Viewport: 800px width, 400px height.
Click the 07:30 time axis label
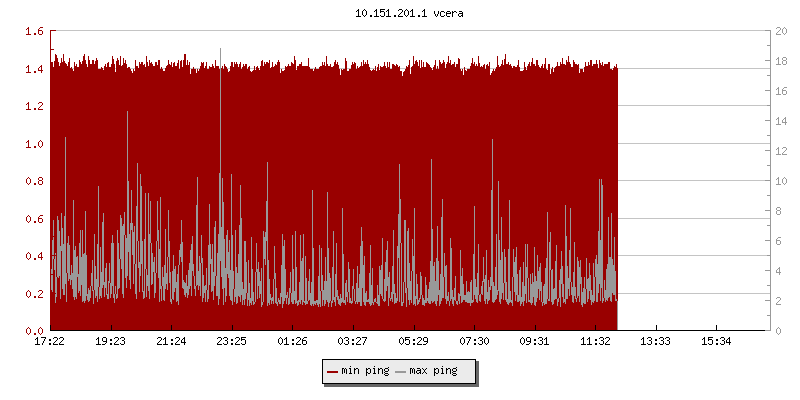pyautogui.click(x=474, y=341)
